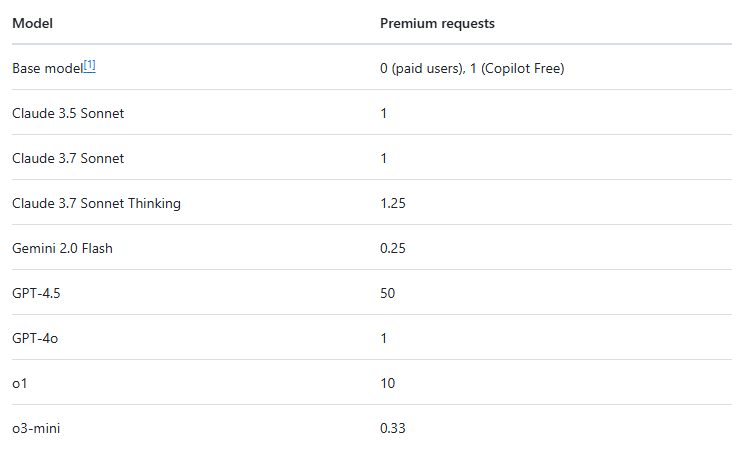Click the 0.25 premium requests value

393,249
